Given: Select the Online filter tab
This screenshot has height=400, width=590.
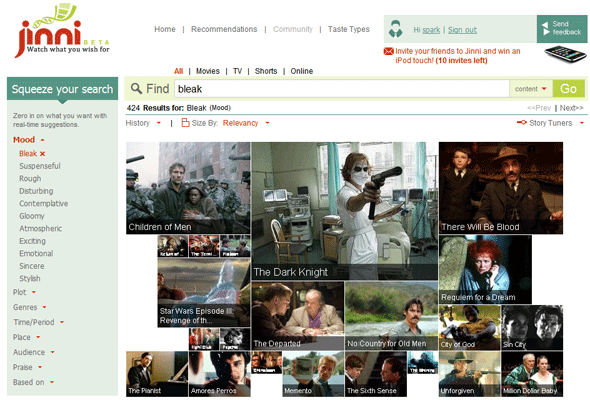Looking at the screenshot, I should [301, 71].
